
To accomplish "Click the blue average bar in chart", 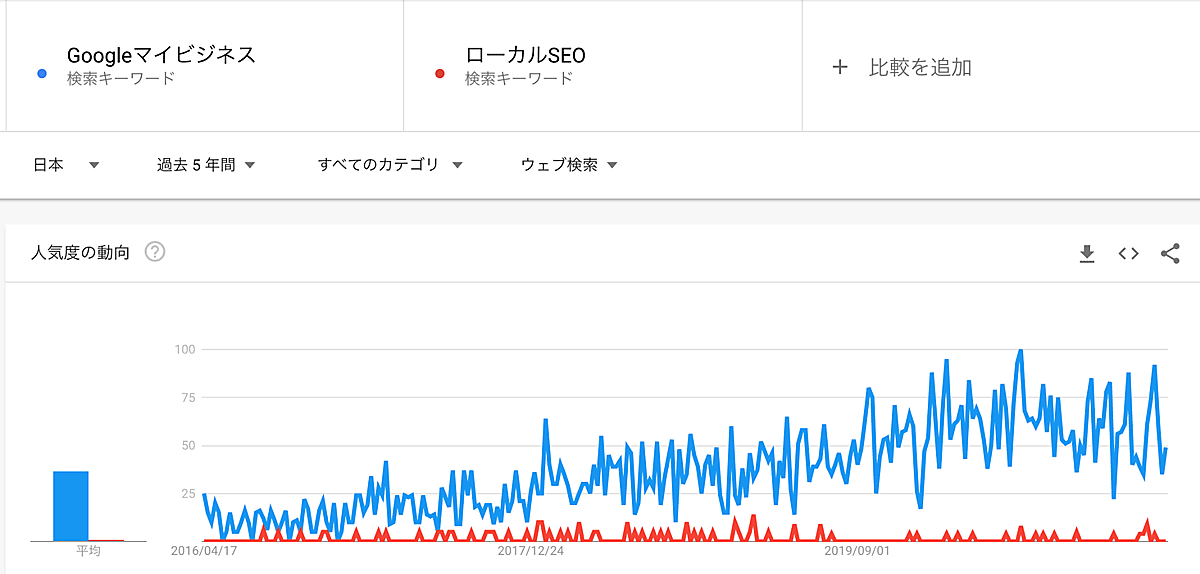I will point(70,506).
